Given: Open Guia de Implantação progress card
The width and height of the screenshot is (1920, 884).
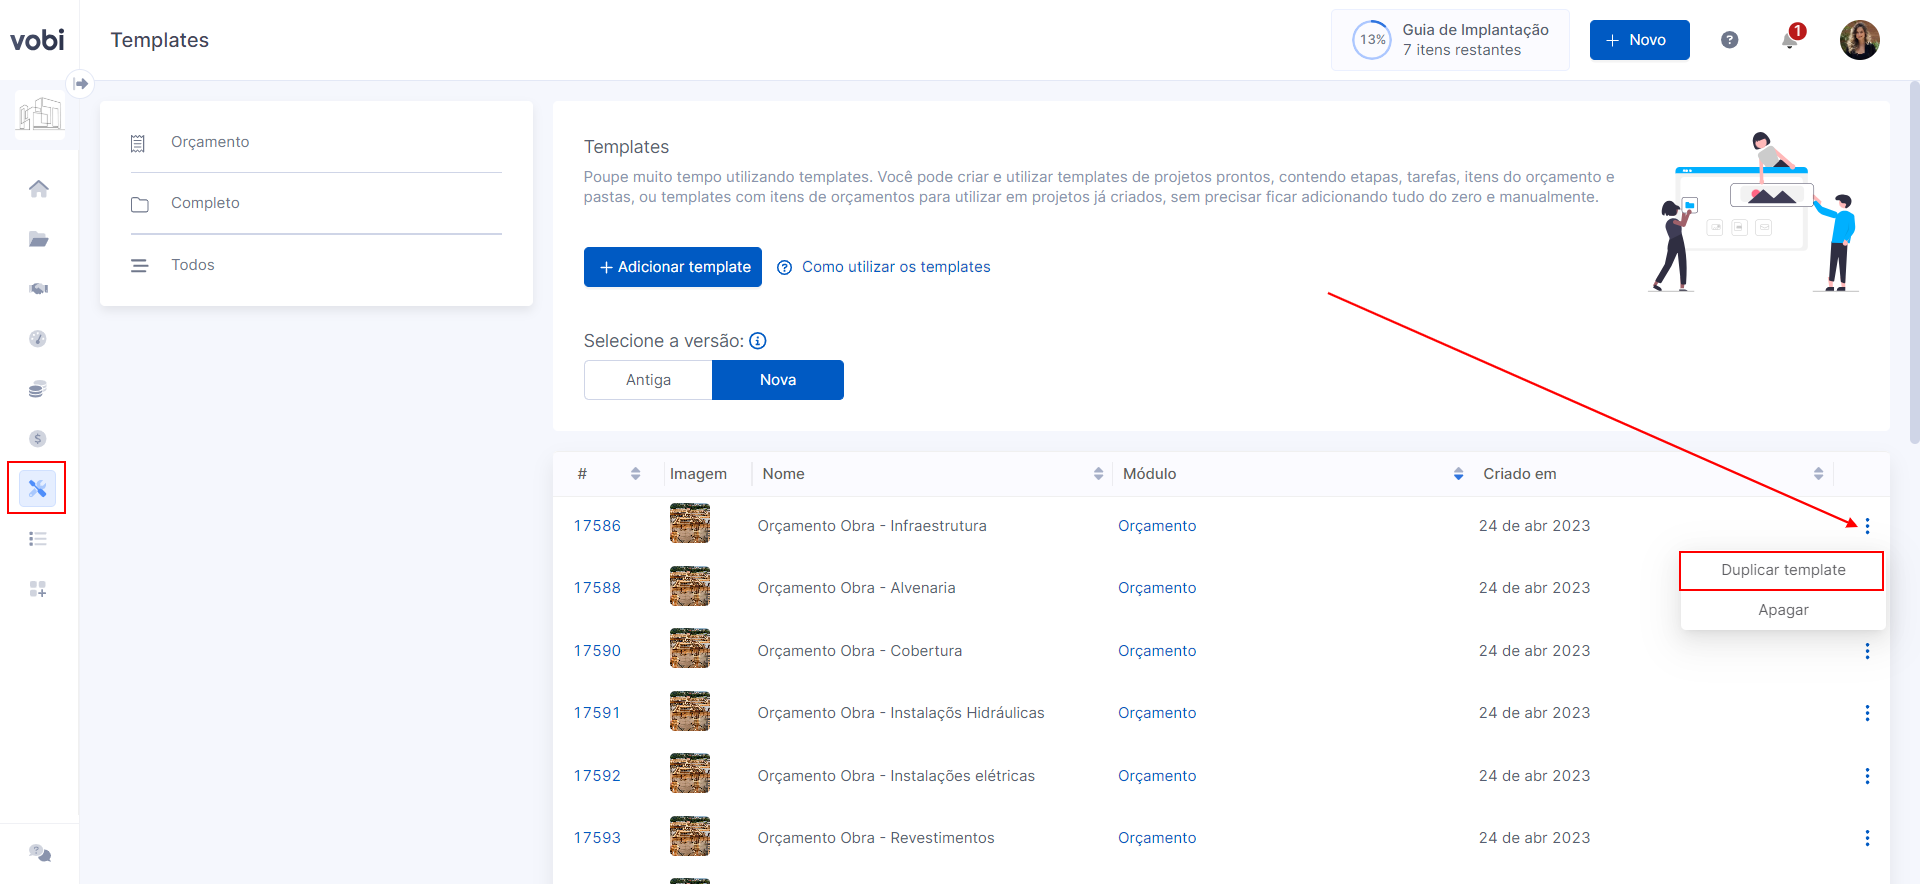Looking at the screenshot, I should [x=1450, y=40].
